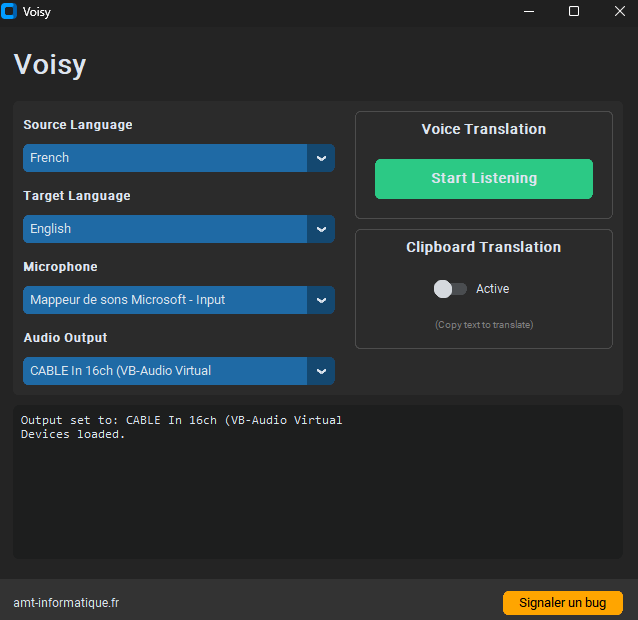Viewport: 638px width, 620px height.
Task: Open the Target Language English dropdown
Action: 179,229
